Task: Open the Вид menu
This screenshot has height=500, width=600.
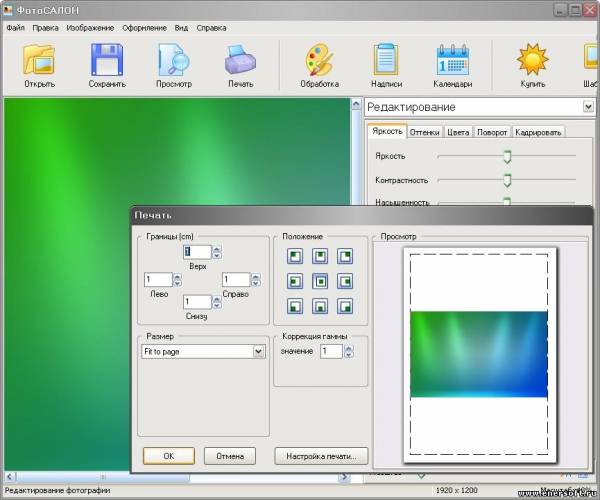Action: 181,28
